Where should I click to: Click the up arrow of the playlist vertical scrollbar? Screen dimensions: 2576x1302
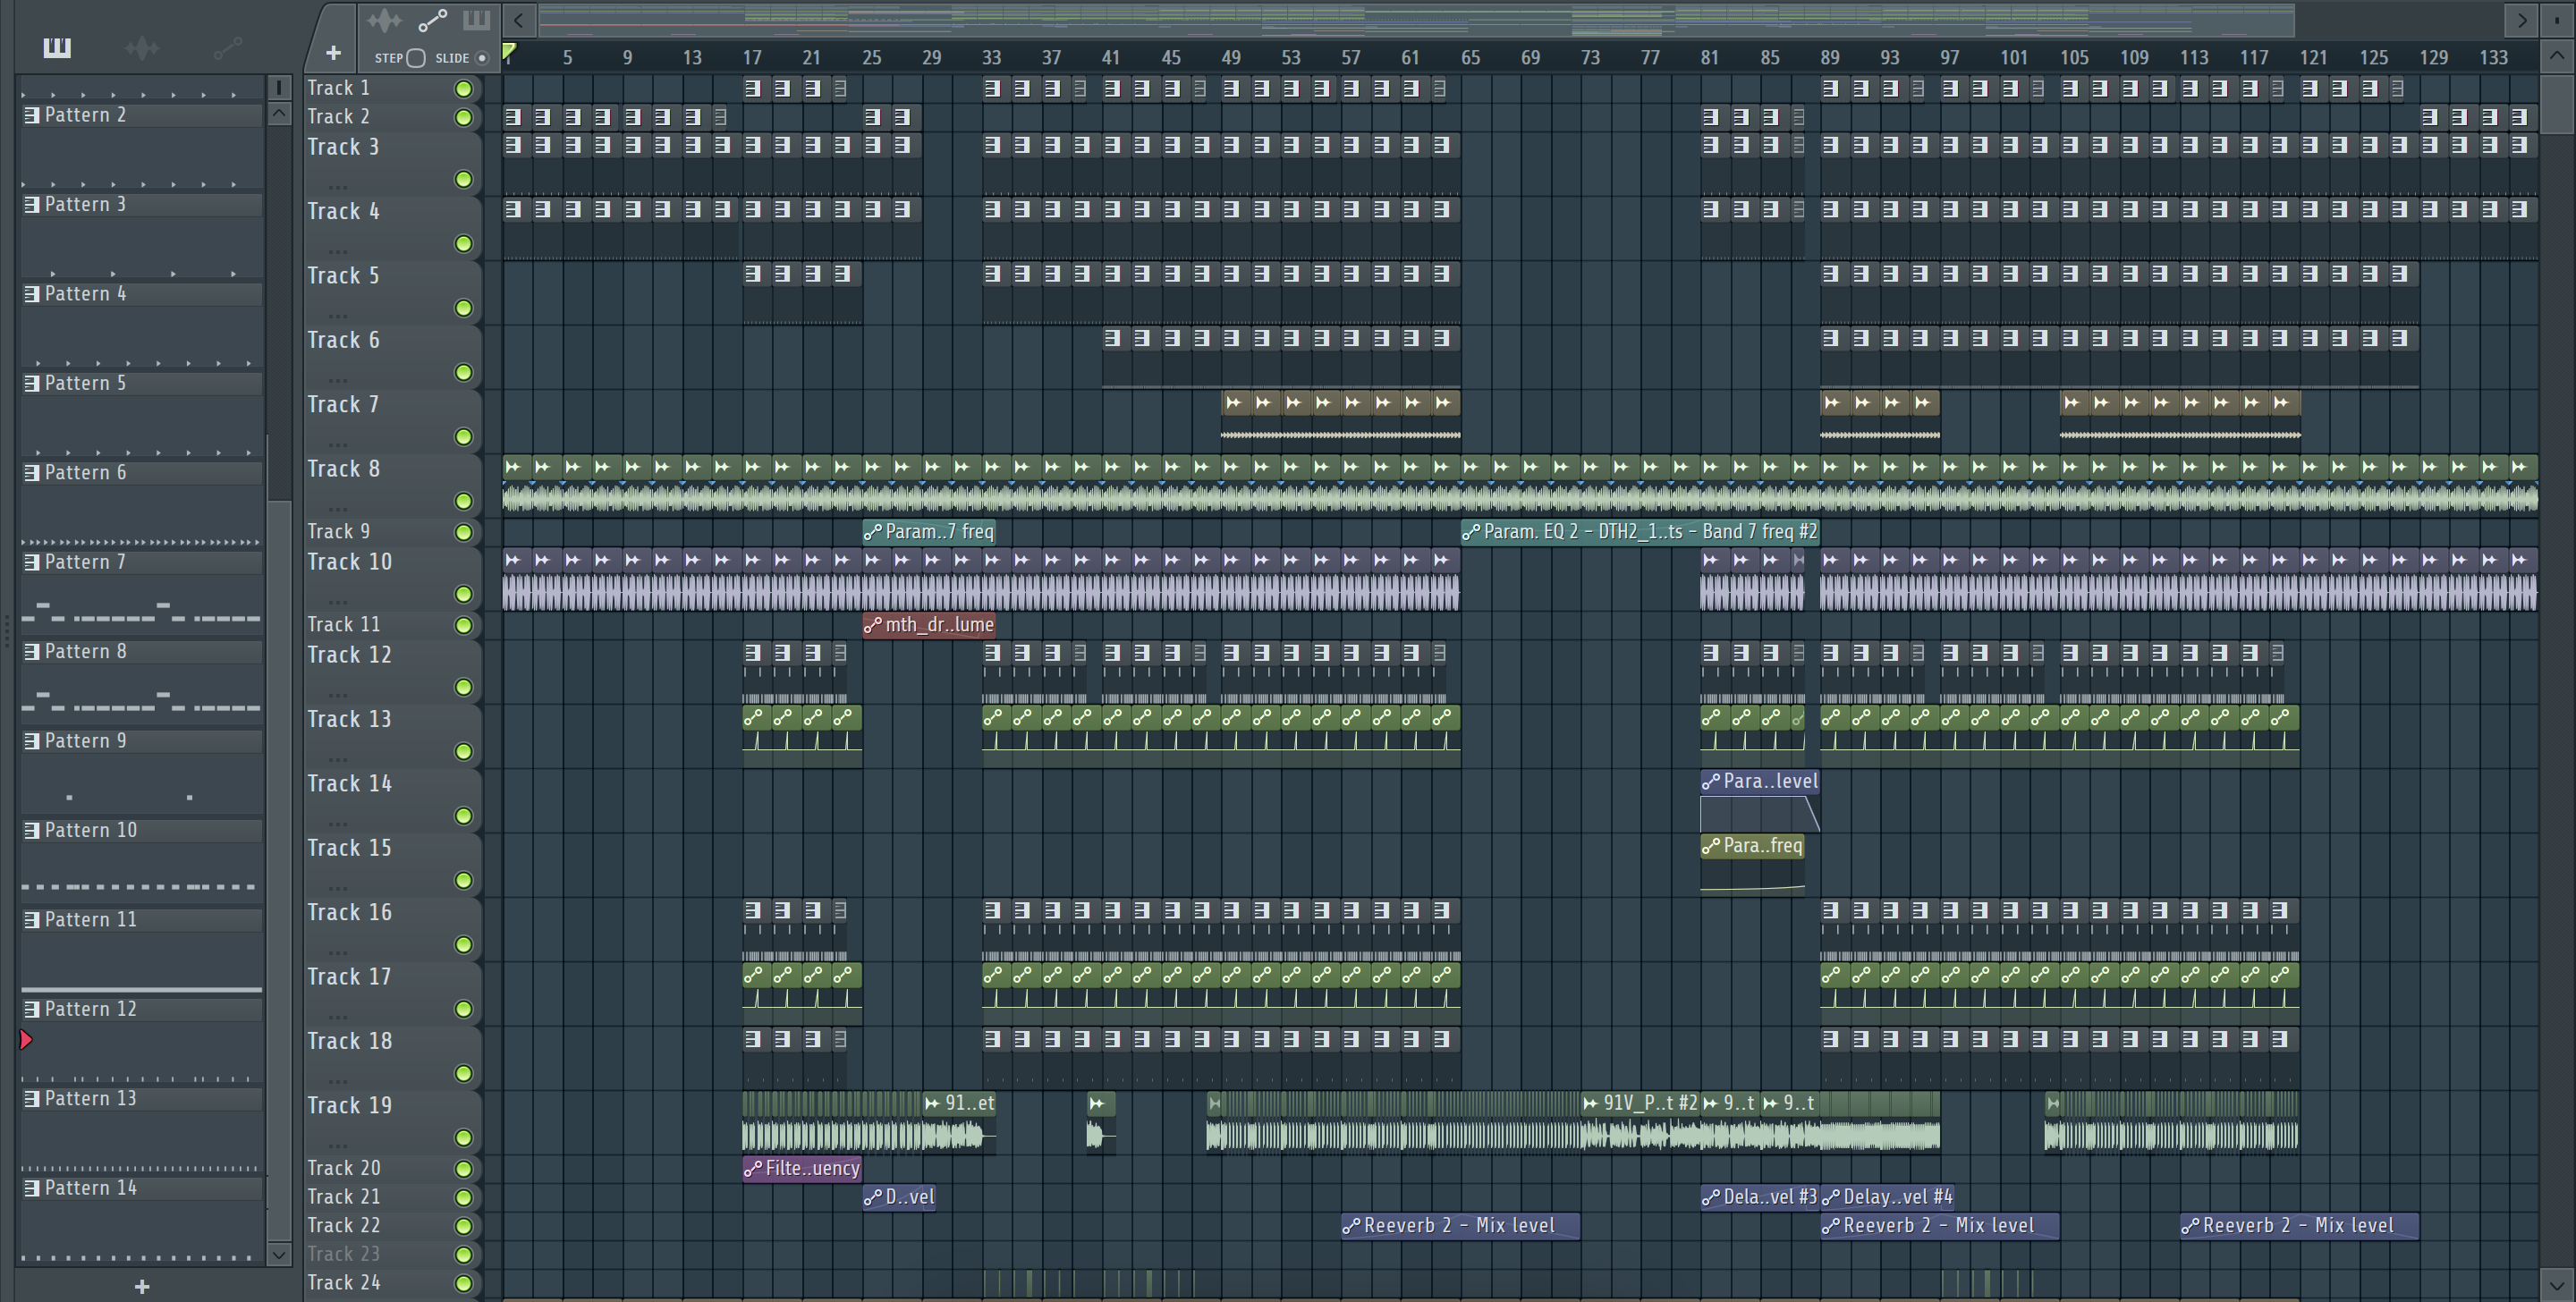click(2557, 56)
